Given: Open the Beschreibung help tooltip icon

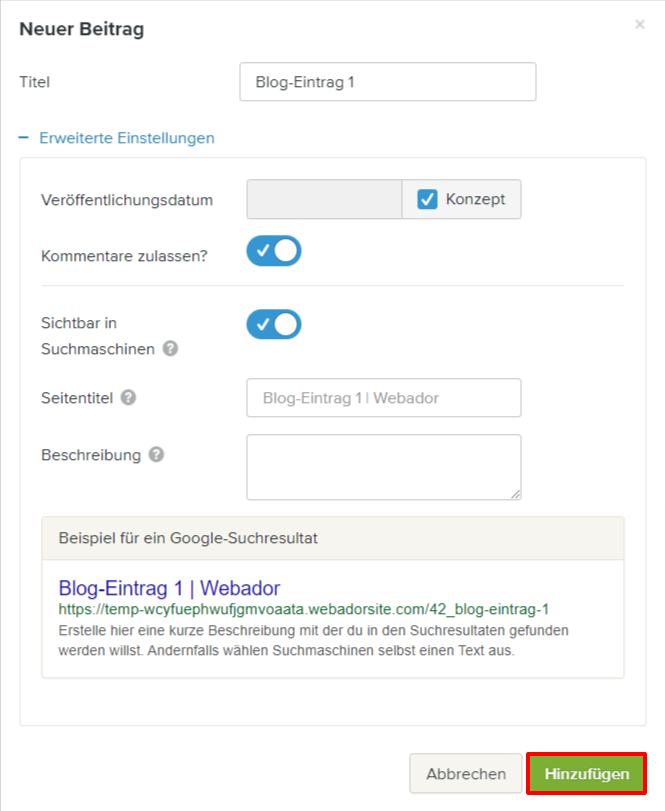Looking at the screenshot, I should pyautogui.click(x=156, y=454).
